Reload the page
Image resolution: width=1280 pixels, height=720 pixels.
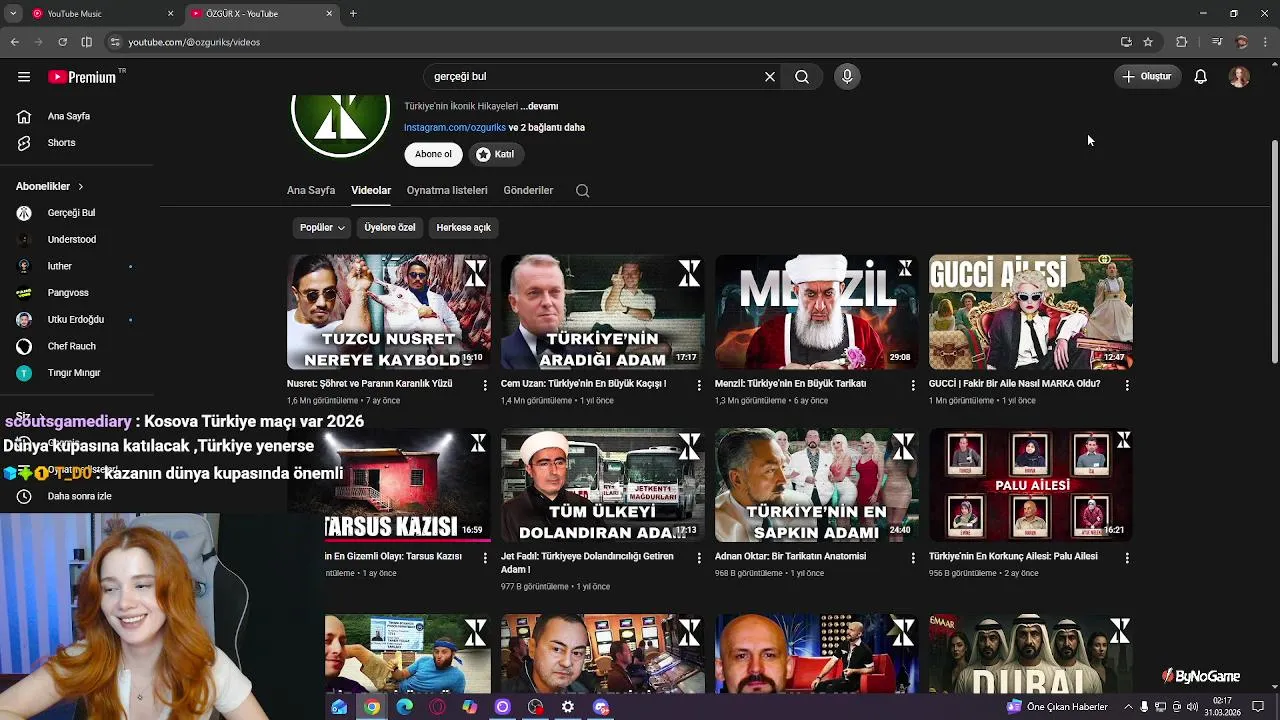[x=62, y=42]
